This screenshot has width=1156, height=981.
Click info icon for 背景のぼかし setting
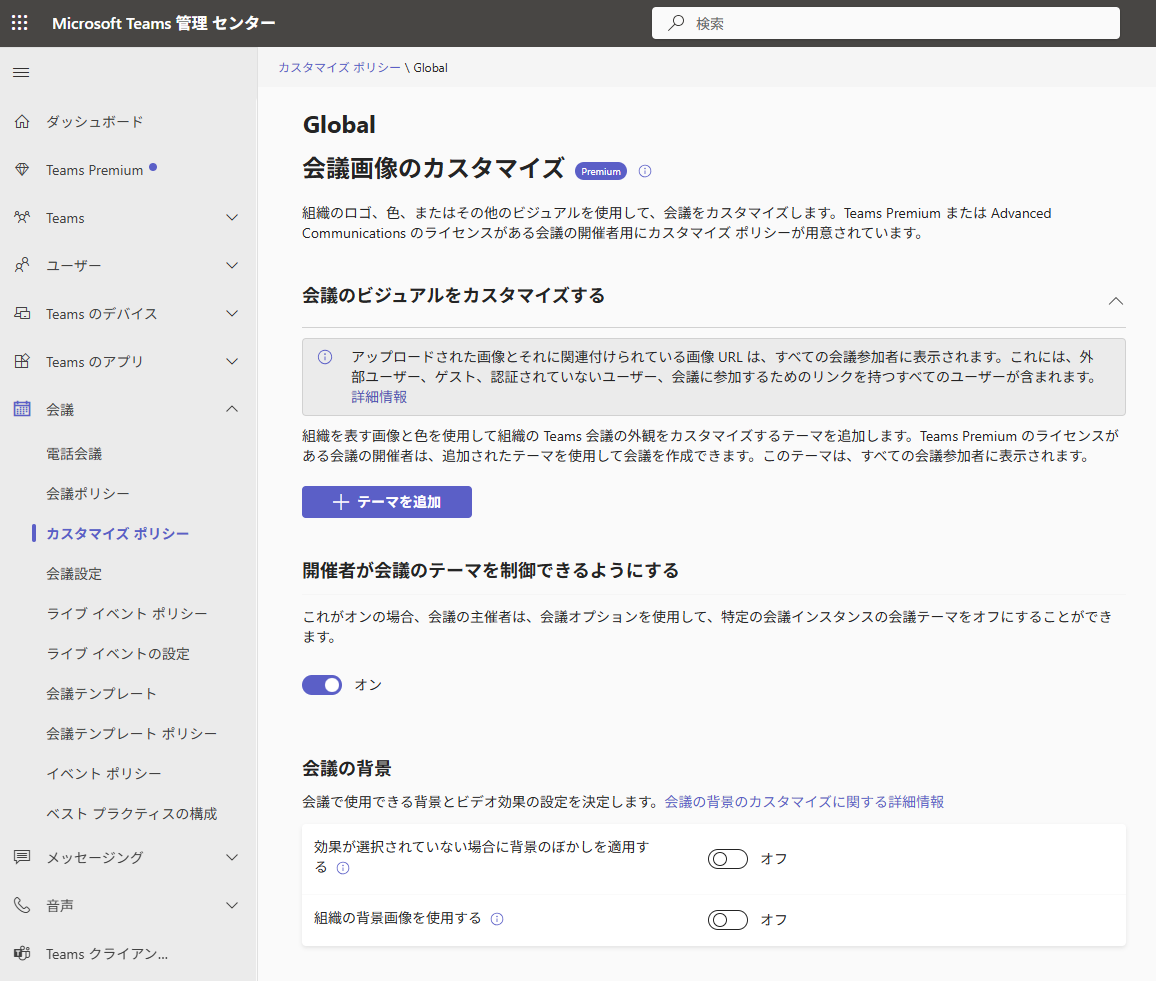point(343,868)
